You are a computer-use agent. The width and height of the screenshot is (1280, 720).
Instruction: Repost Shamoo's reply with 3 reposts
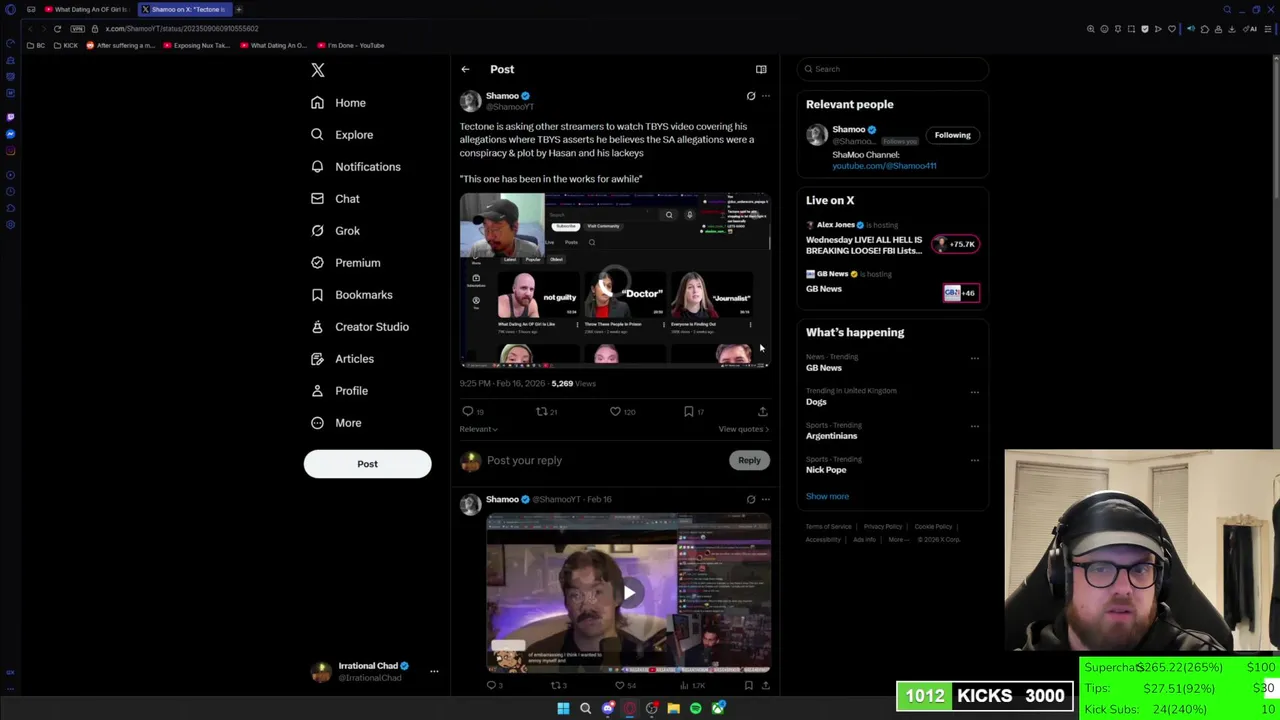558,685
